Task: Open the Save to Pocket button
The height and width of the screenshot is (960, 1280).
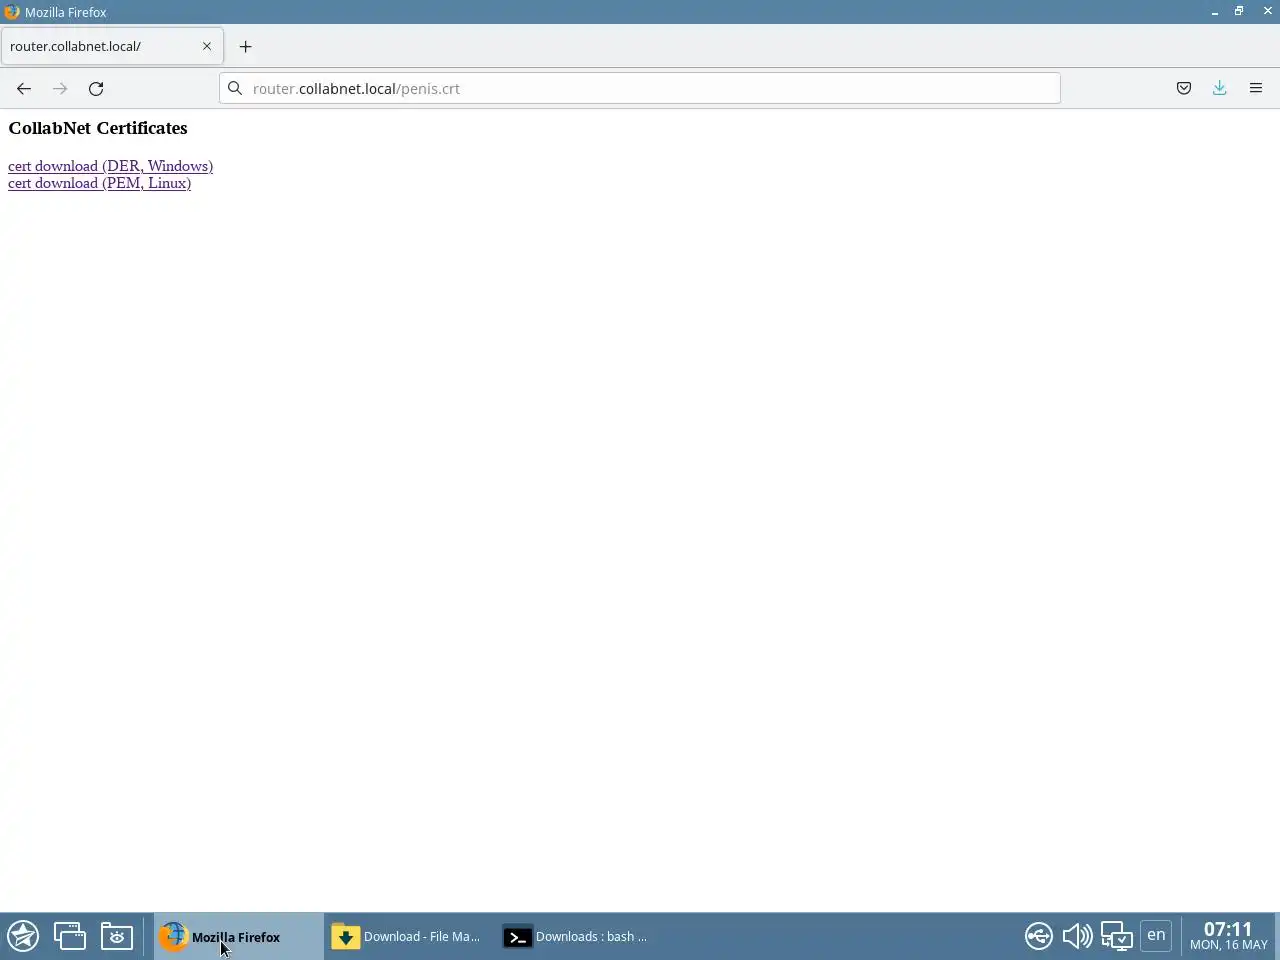Action: click(x=1184, y=88)
